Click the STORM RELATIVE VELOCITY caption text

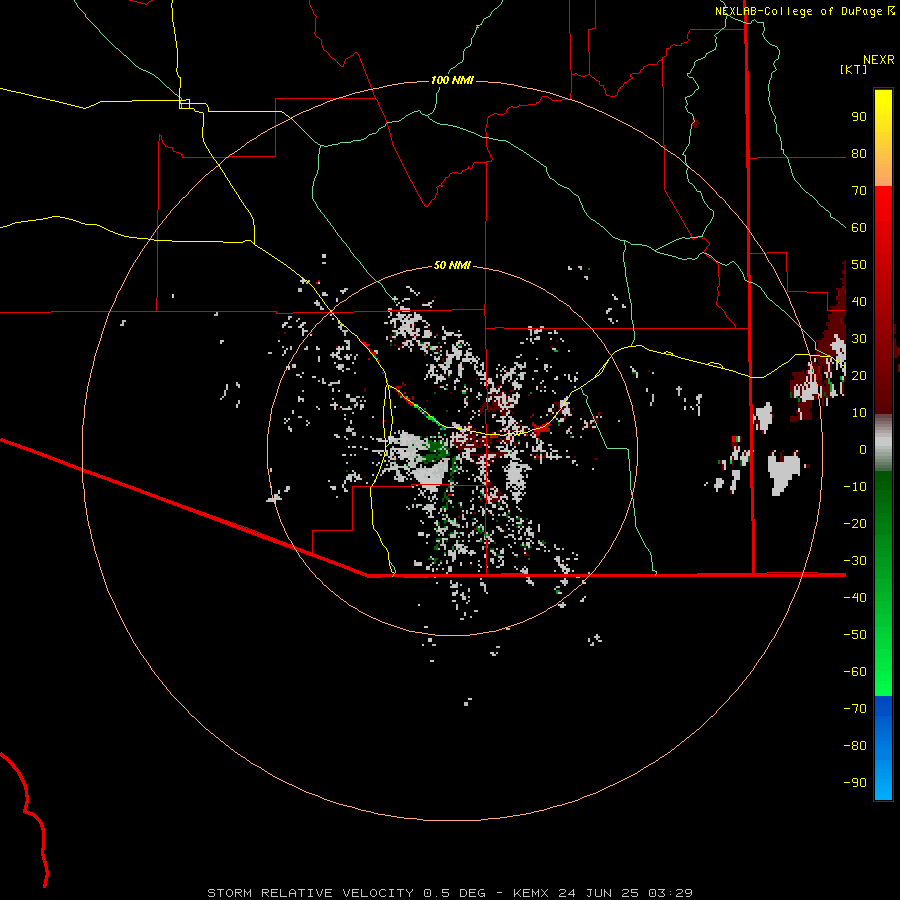310,893
